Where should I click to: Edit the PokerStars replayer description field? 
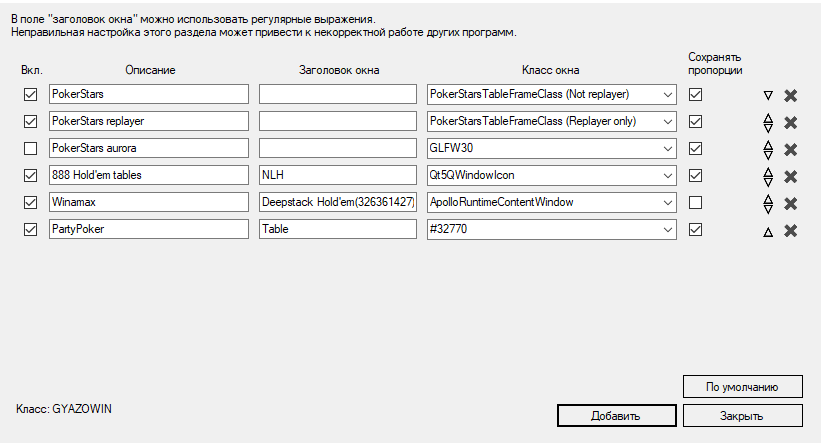tap(149, 121)
